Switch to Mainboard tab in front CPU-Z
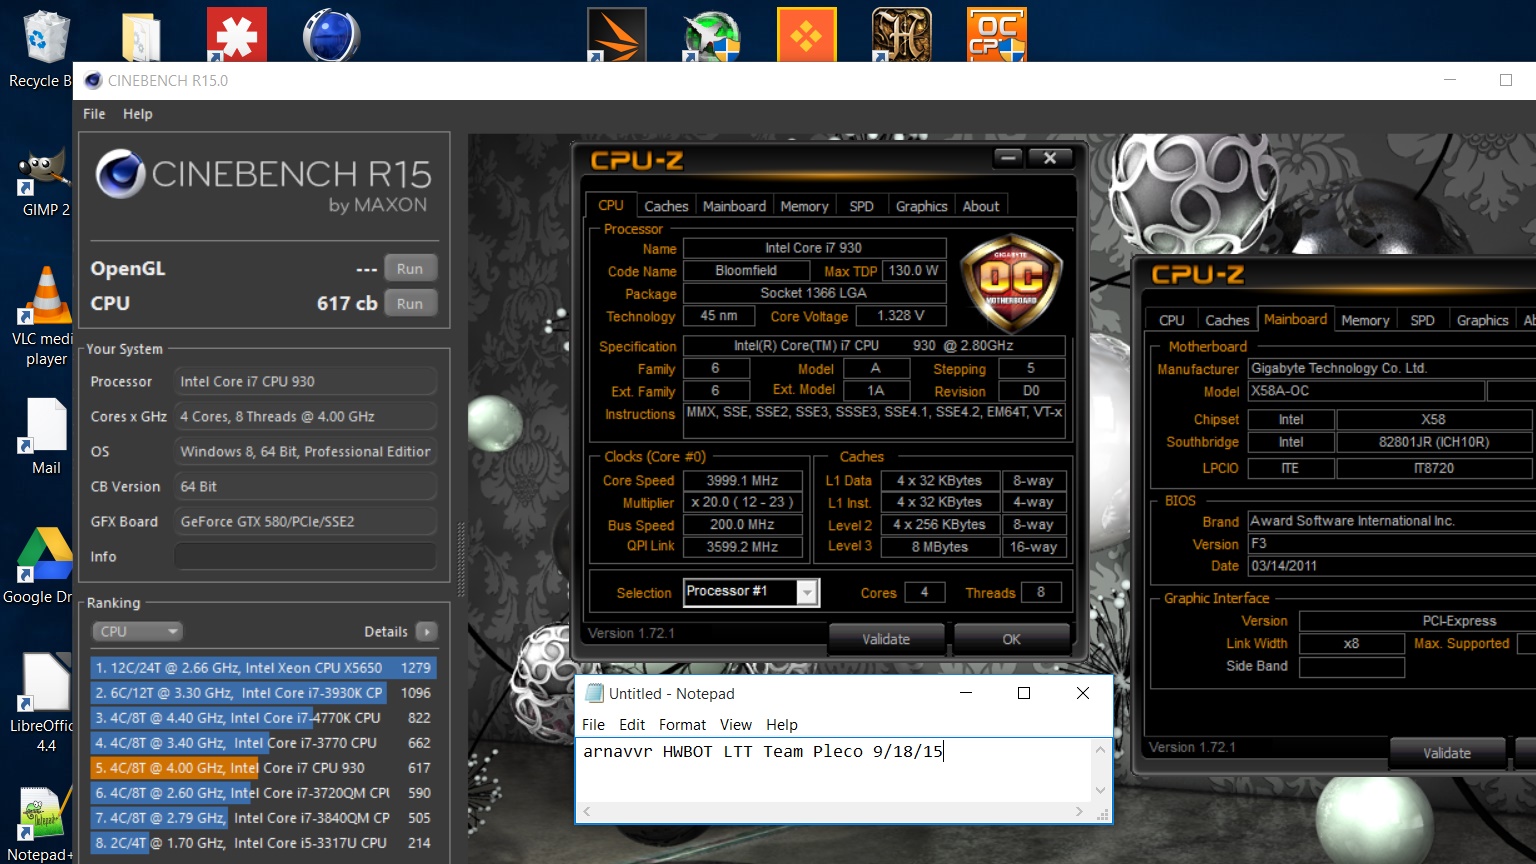This screenshot has width=1536, height=864. click(x=734, y=206)
